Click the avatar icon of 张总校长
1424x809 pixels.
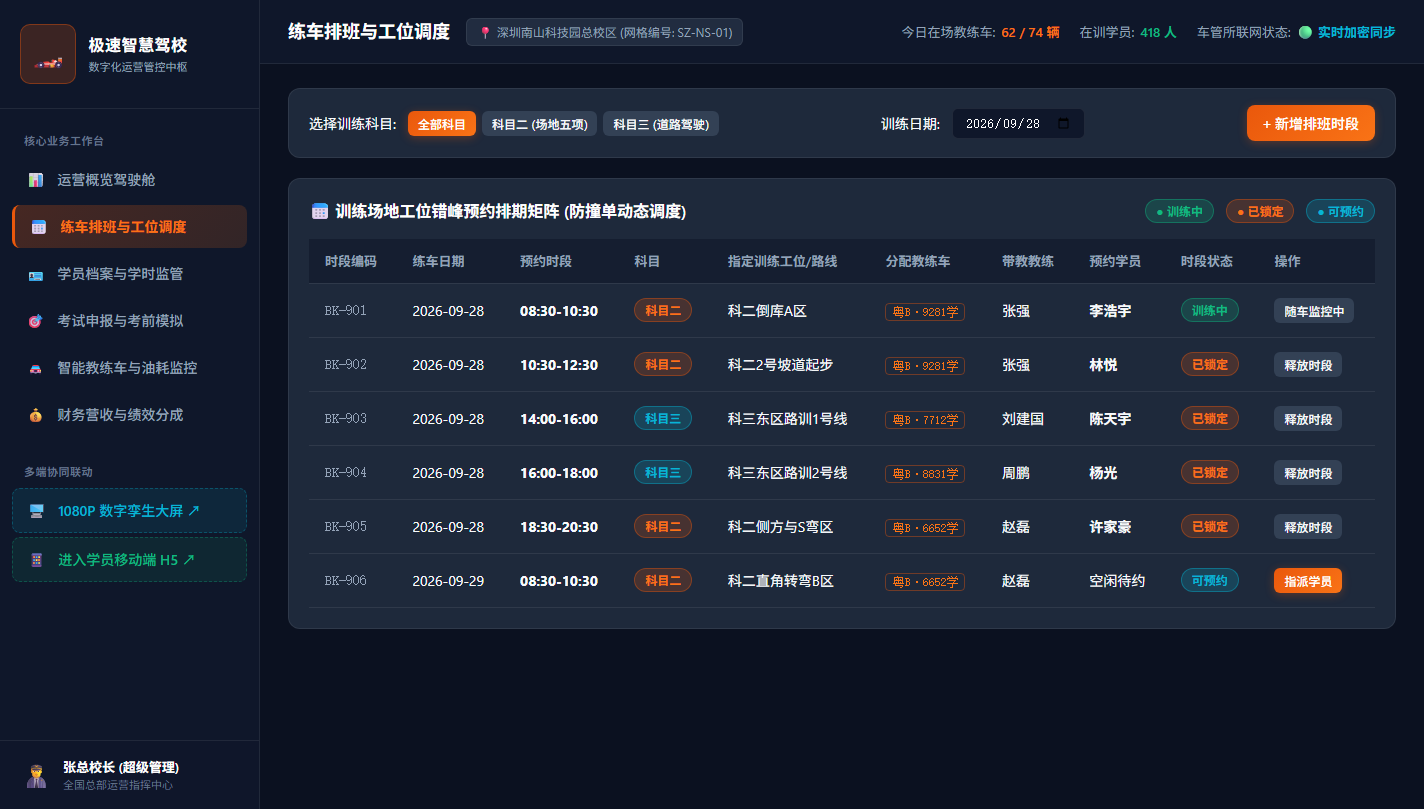click(x=36, y=776)
